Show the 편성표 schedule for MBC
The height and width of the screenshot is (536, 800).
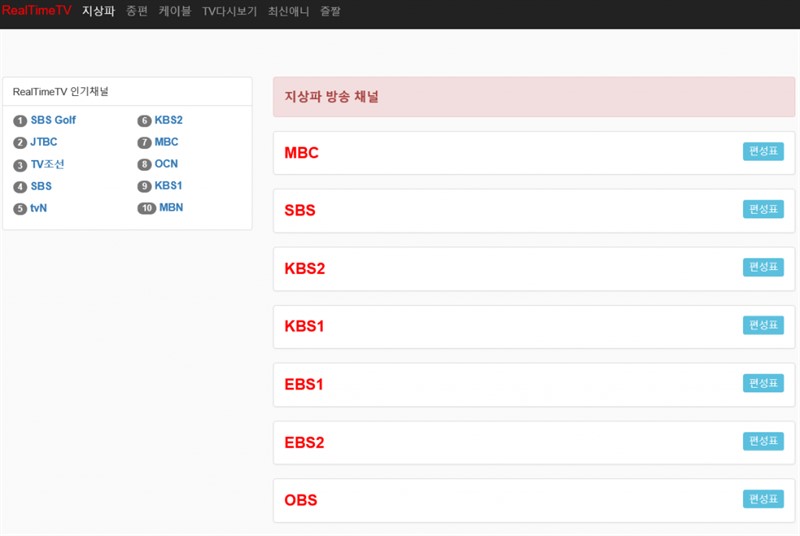(763, 152)
